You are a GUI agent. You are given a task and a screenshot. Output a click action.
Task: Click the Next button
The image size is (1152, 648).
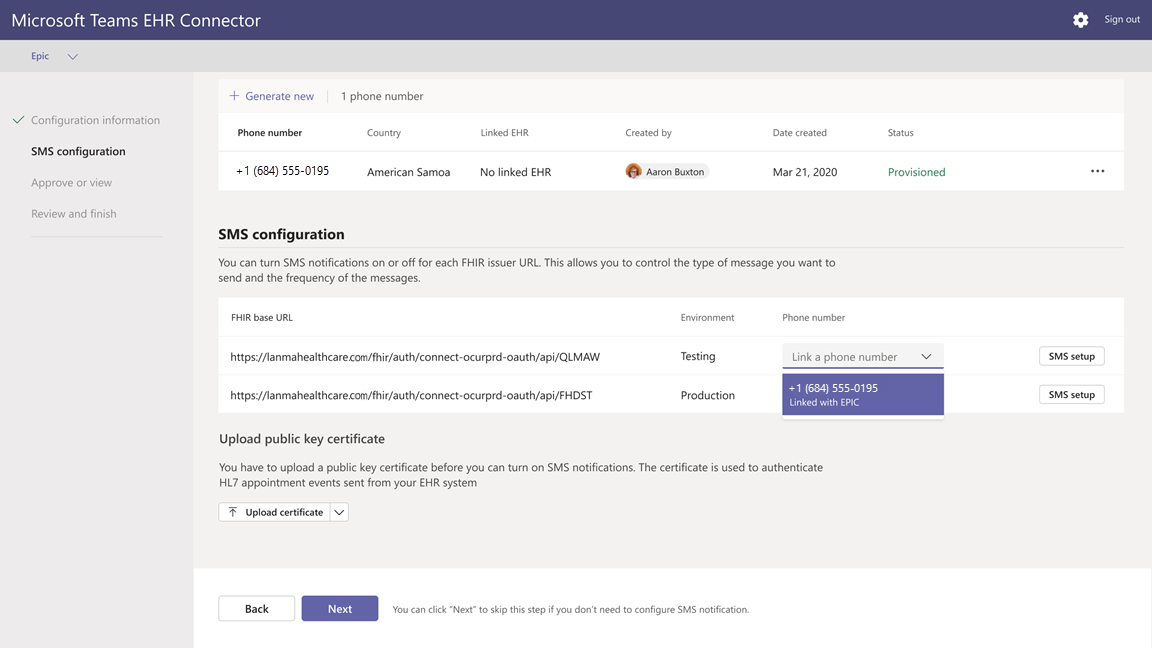[x=339, y=608]
